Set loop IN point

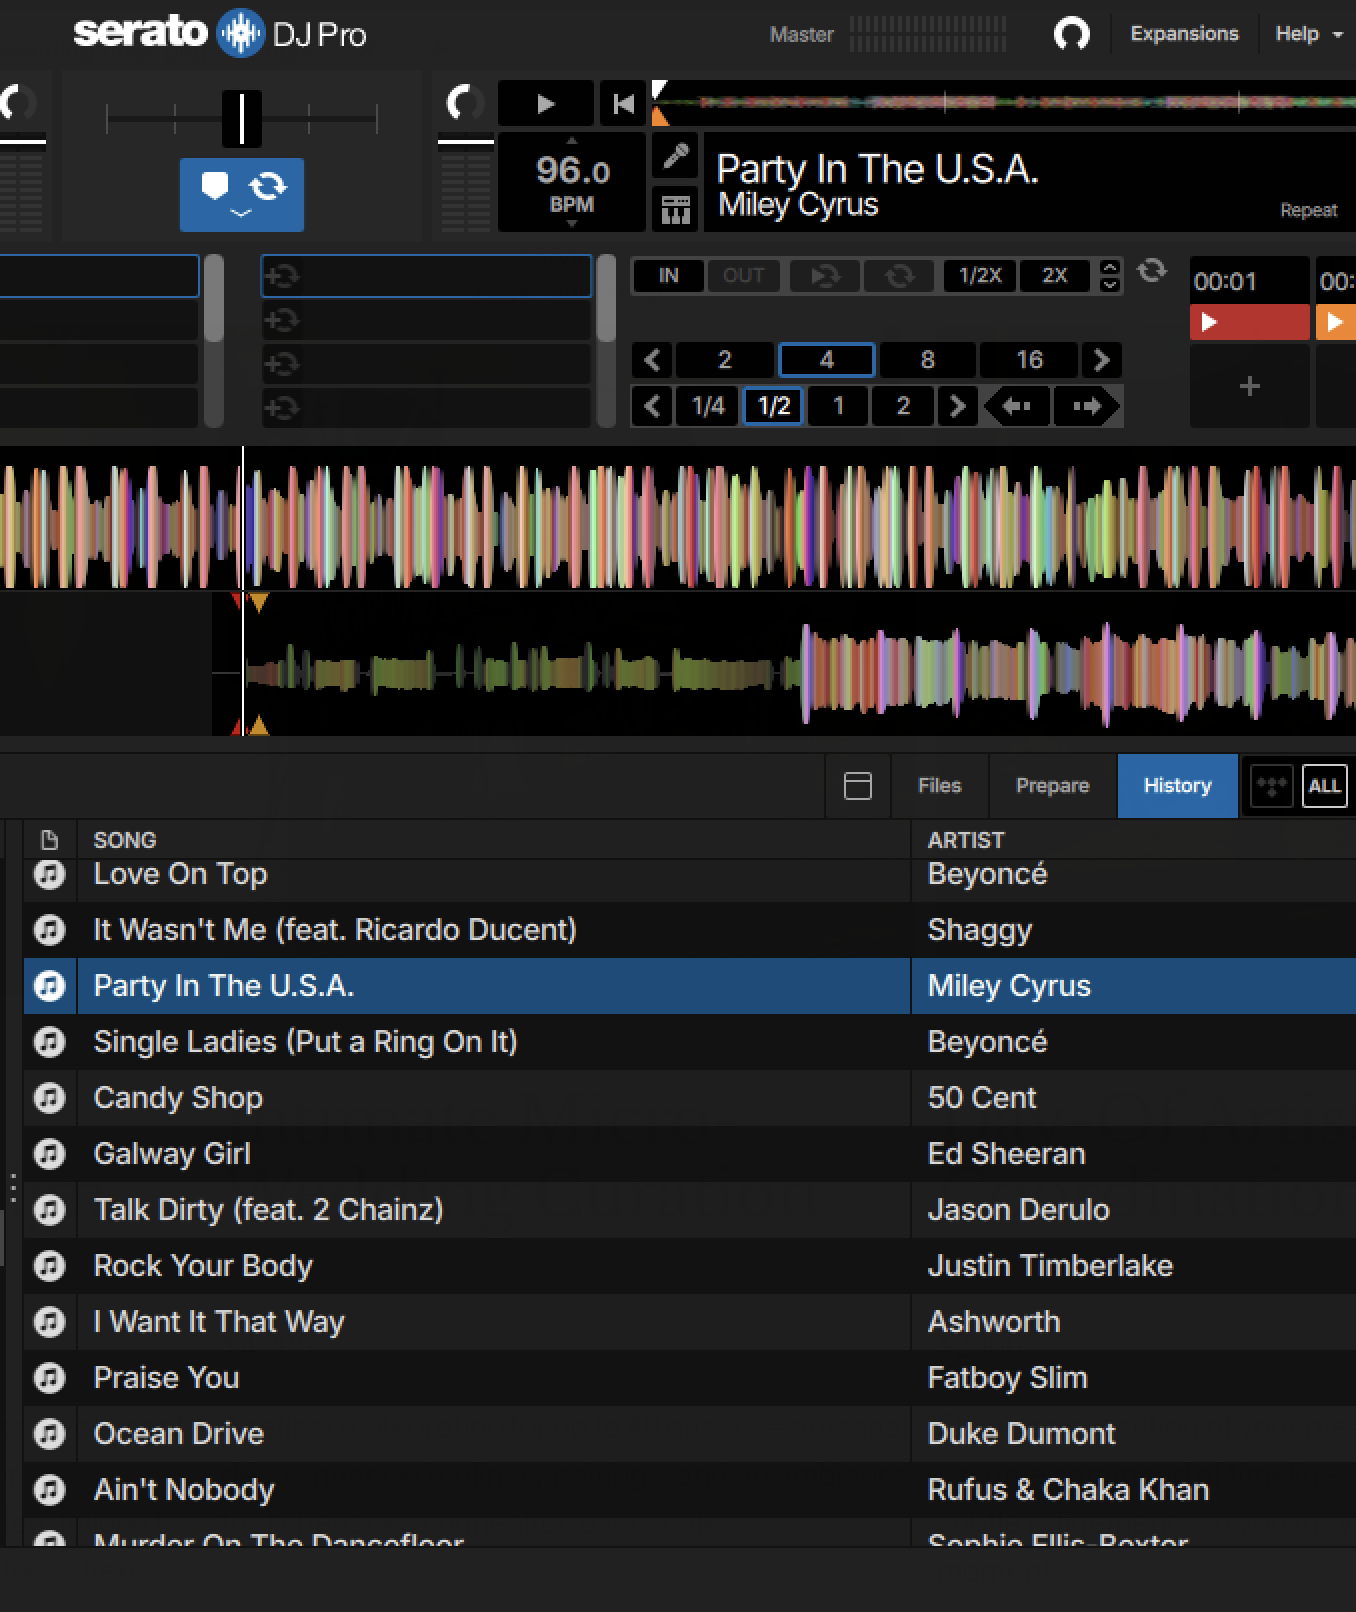coord(668,275)
